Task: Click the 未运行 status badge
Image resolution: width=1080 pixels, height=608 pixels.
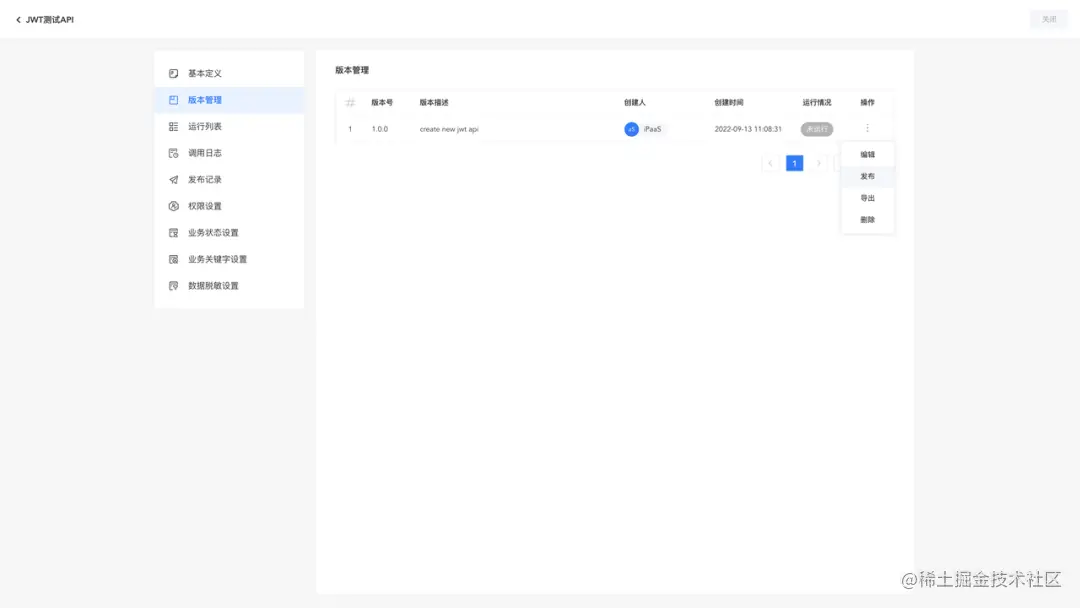Action: (816, 129)
